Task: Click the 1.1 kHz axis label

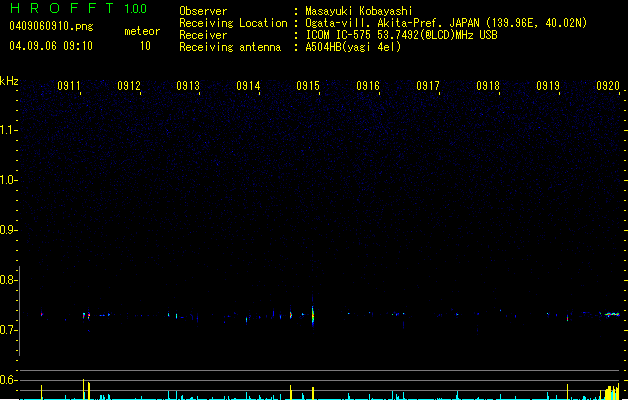Action: (8, 130)
